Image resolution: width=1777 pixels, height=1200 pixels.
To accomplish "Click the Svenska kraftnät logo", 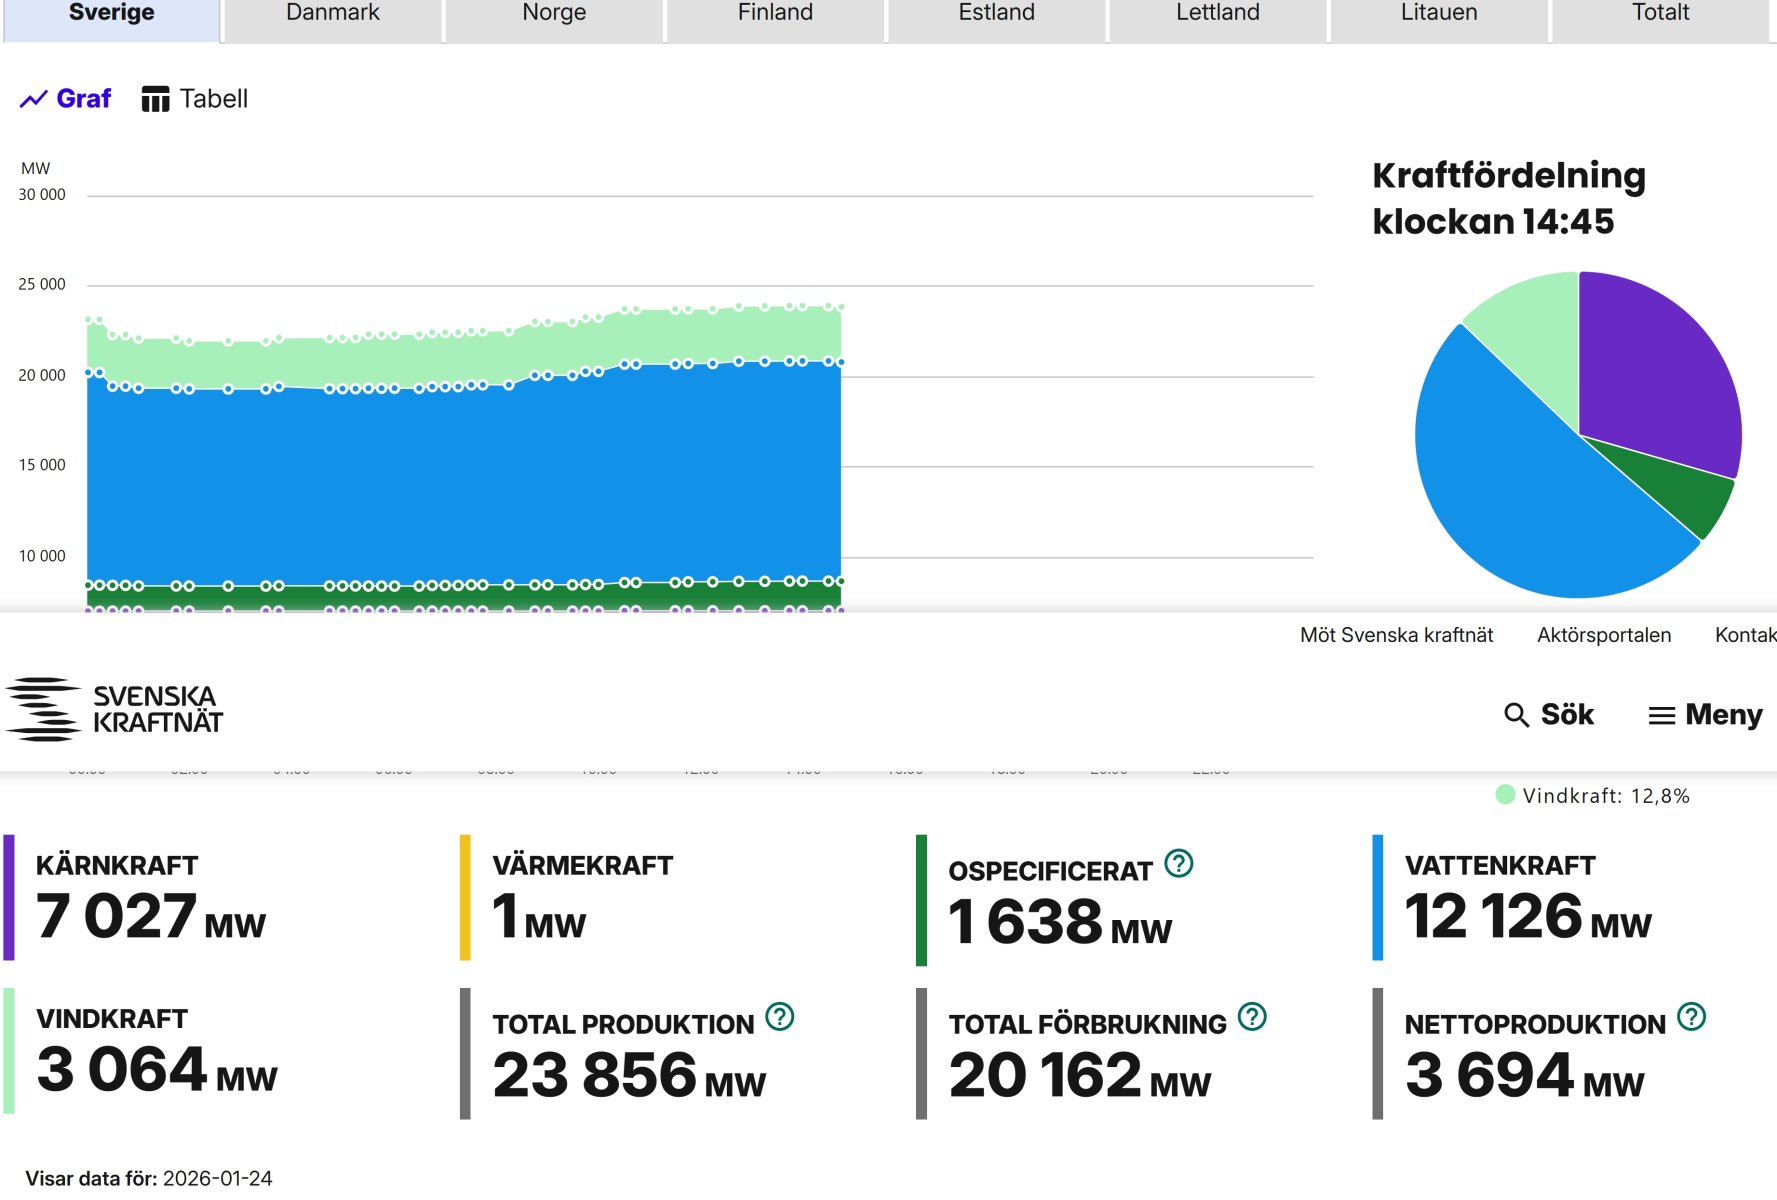I will click(114, 710).
